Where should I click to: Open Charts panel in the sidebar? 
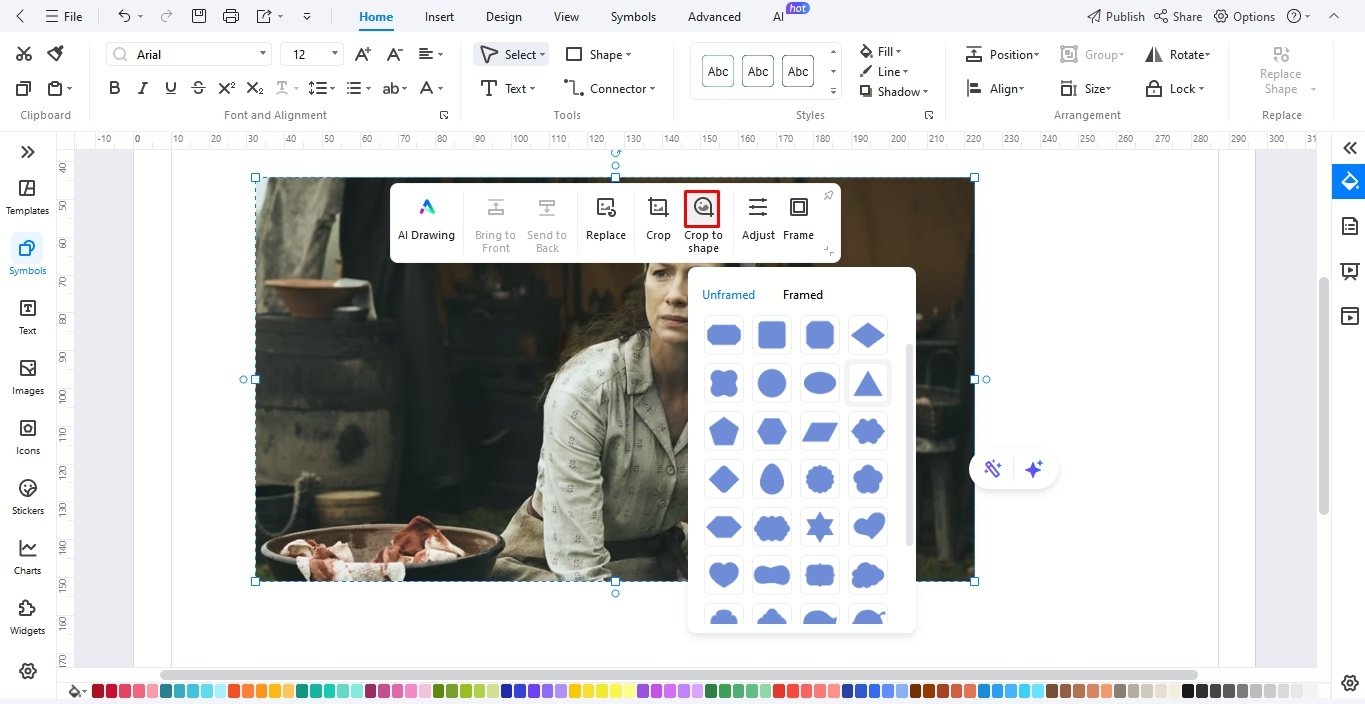pyautogui.click(x=27, y=557)
